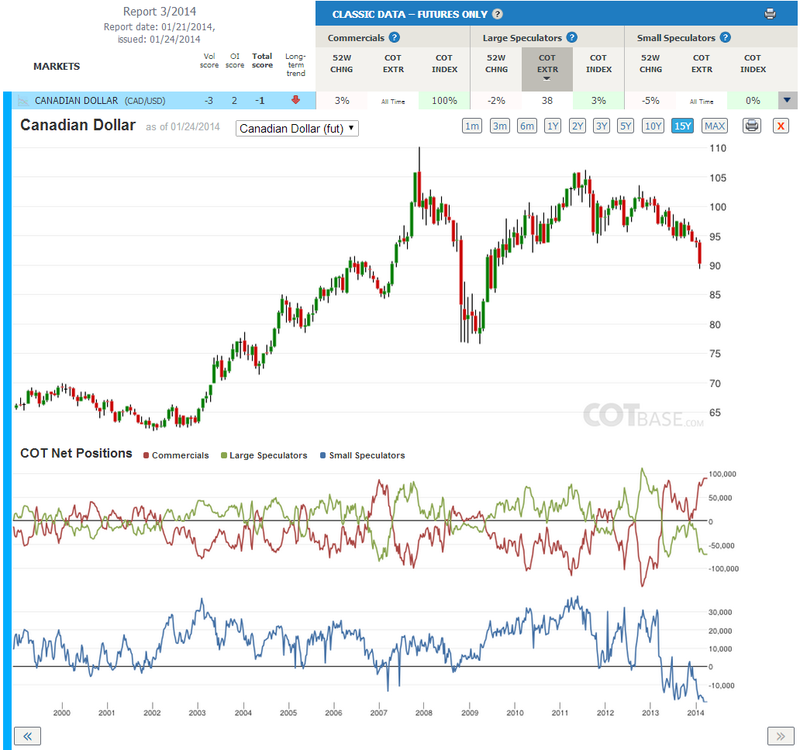This screenshot has height=750, width=800.
Task: Select the 1Y time range
Action: 553,126
